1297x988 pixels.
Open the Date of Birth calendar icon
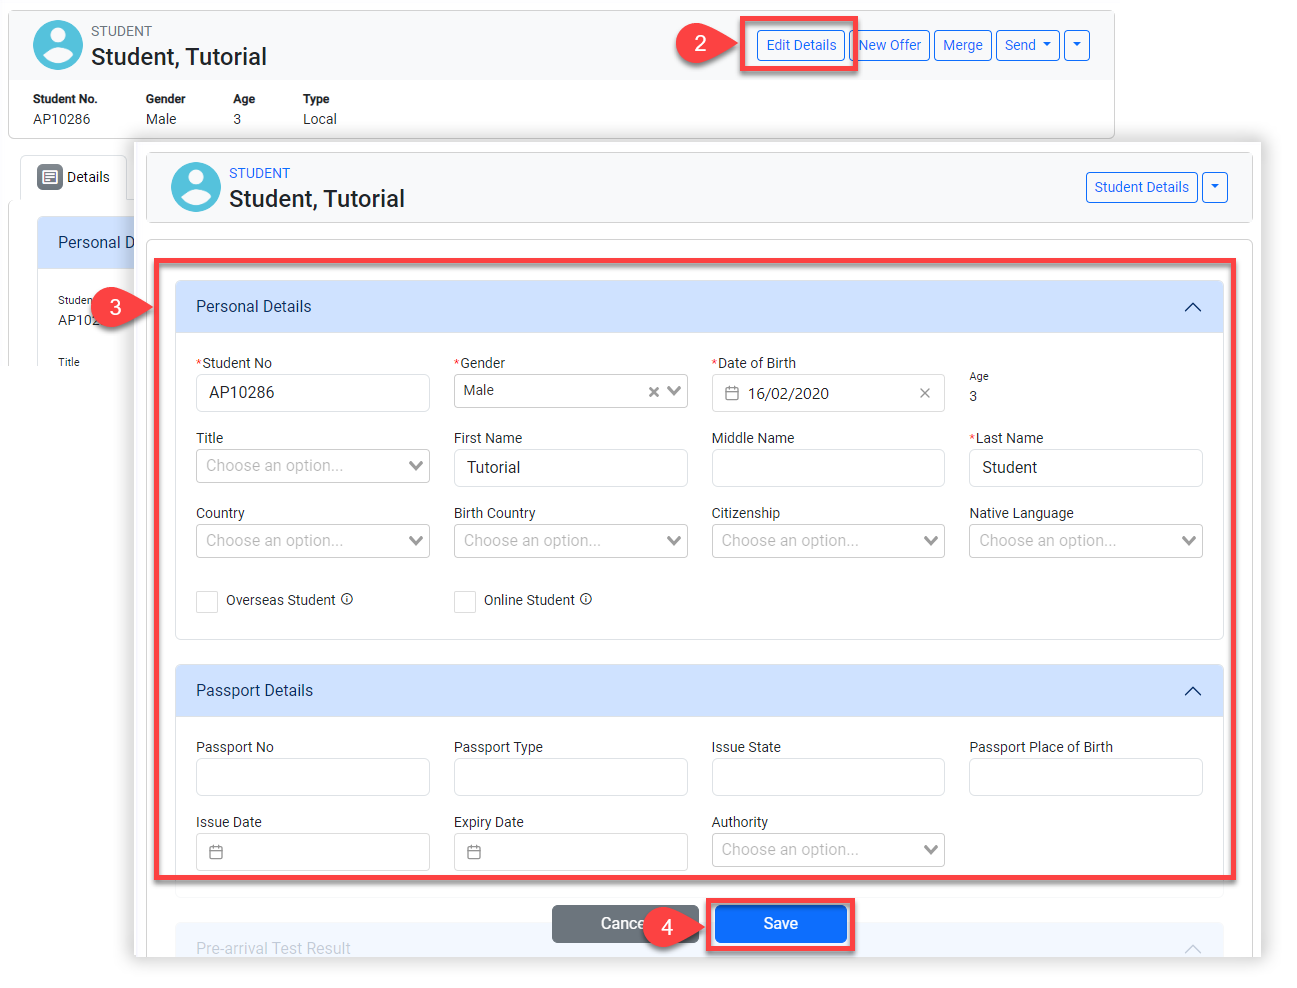coord(732,393)
